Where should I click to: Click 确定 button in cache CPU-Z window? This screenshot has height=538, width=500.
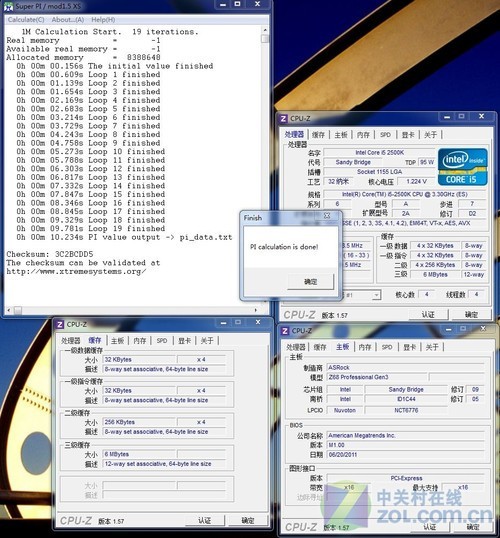[x=247, y=521]
